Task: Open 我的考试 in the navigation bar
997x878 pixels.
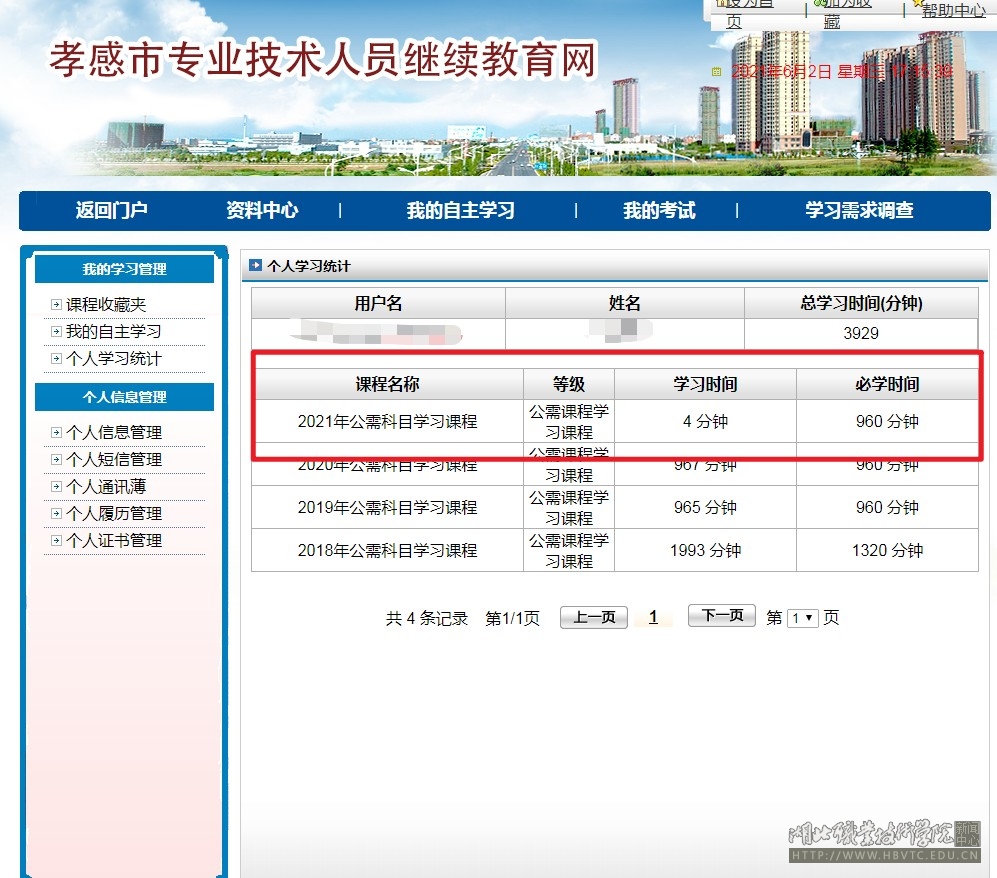Action: [659, 211]
